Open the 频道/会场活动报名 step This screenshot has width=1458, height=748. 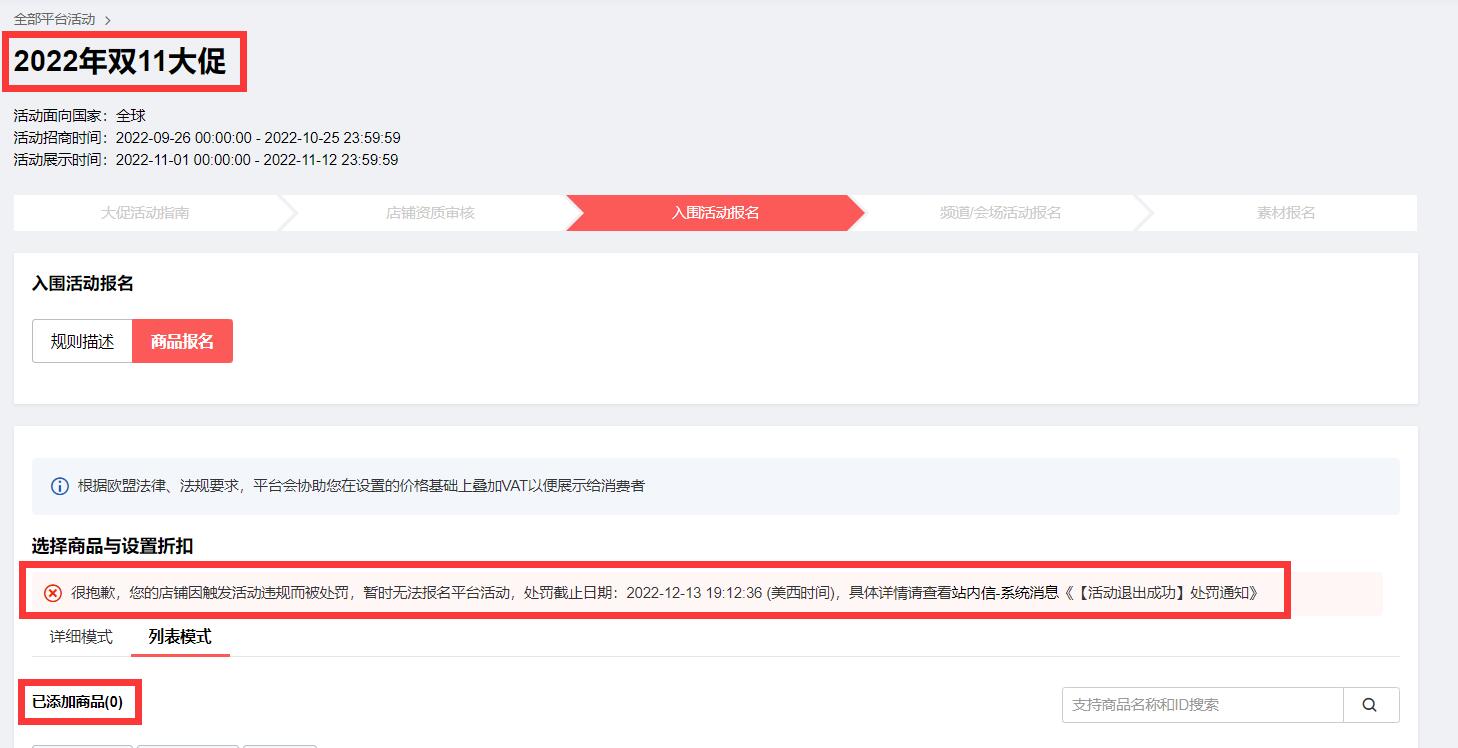1001,212
